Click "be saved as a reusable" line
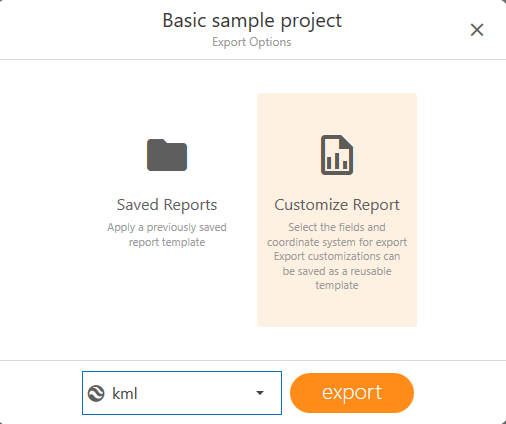Viewport: 506px width, 424px height. tap(337, 271)
